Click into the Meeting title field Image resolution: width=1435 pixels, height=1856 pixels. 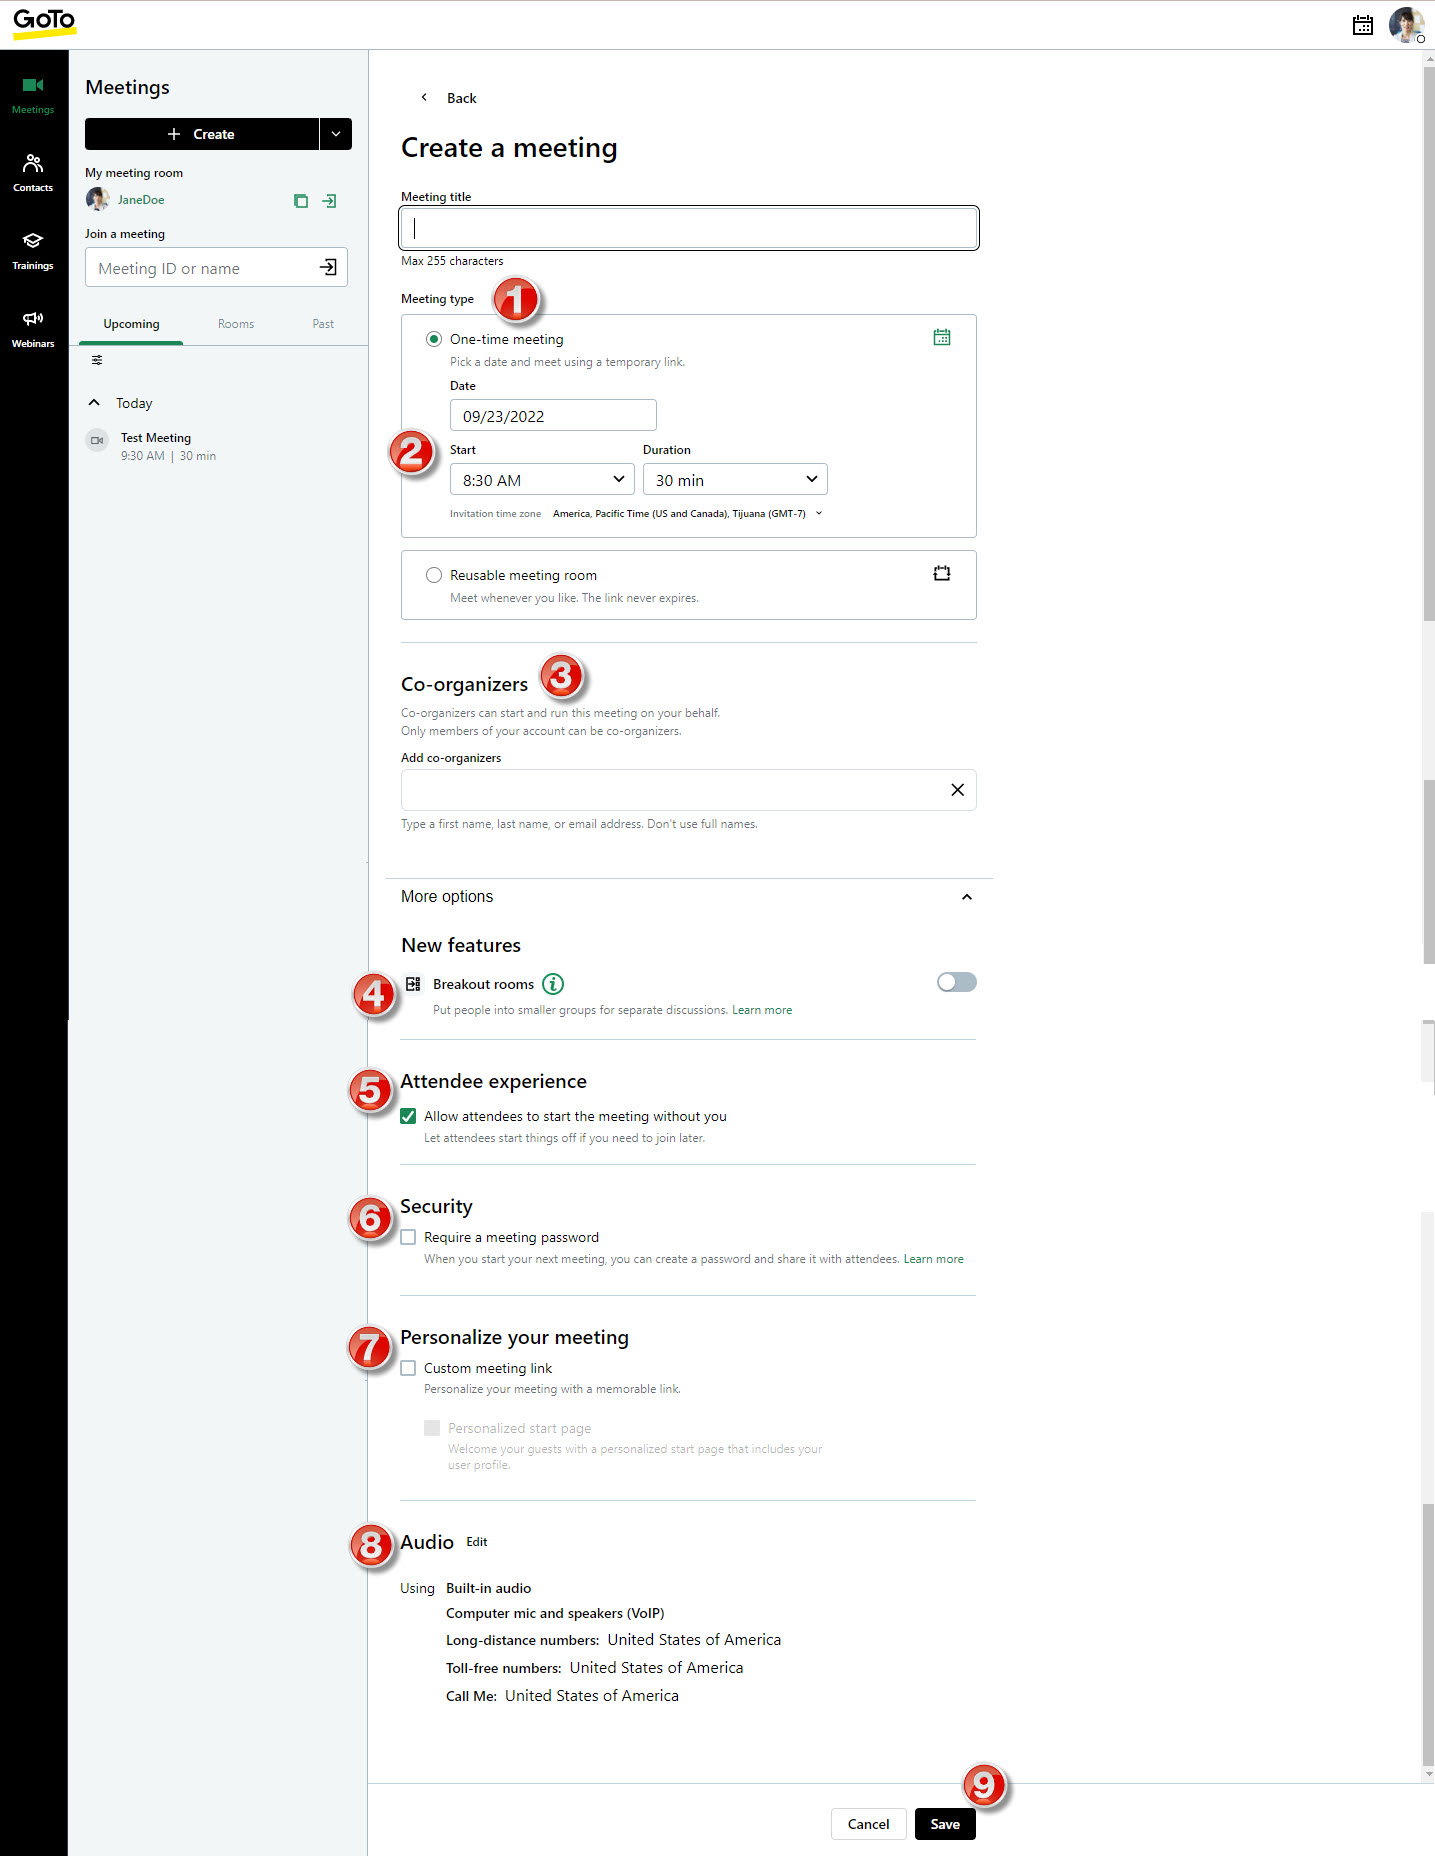pyautogui.click(x=689, y=228)
